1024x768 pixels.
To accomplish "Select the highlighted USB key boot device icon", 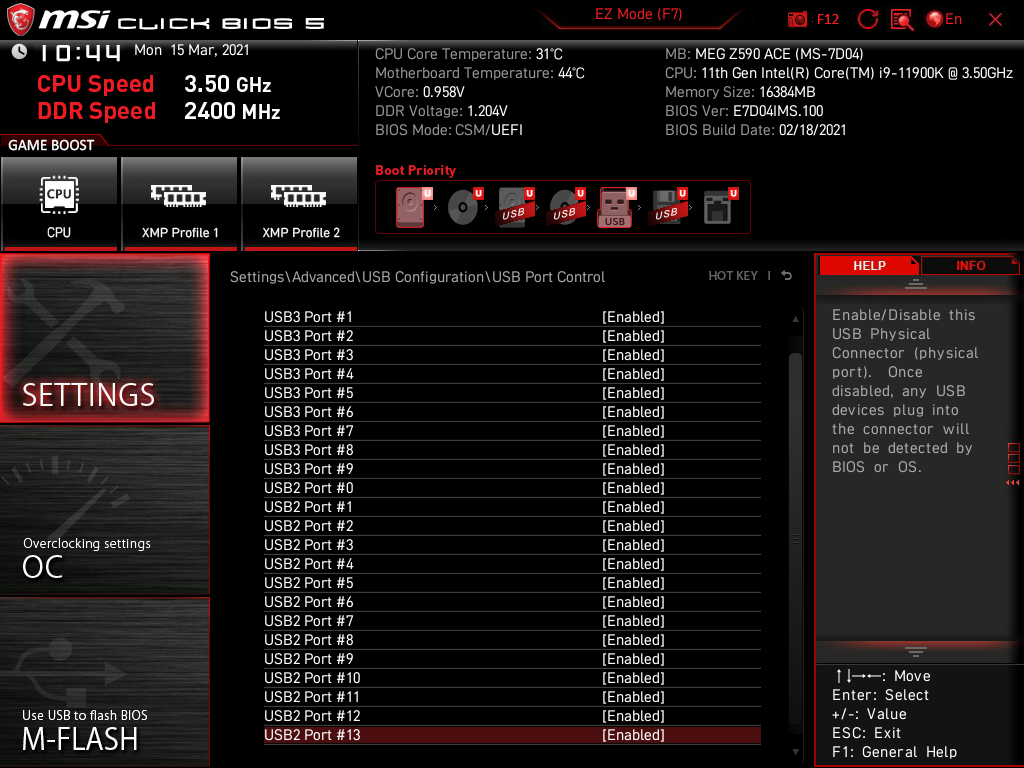I will click(x=617, y=208).
